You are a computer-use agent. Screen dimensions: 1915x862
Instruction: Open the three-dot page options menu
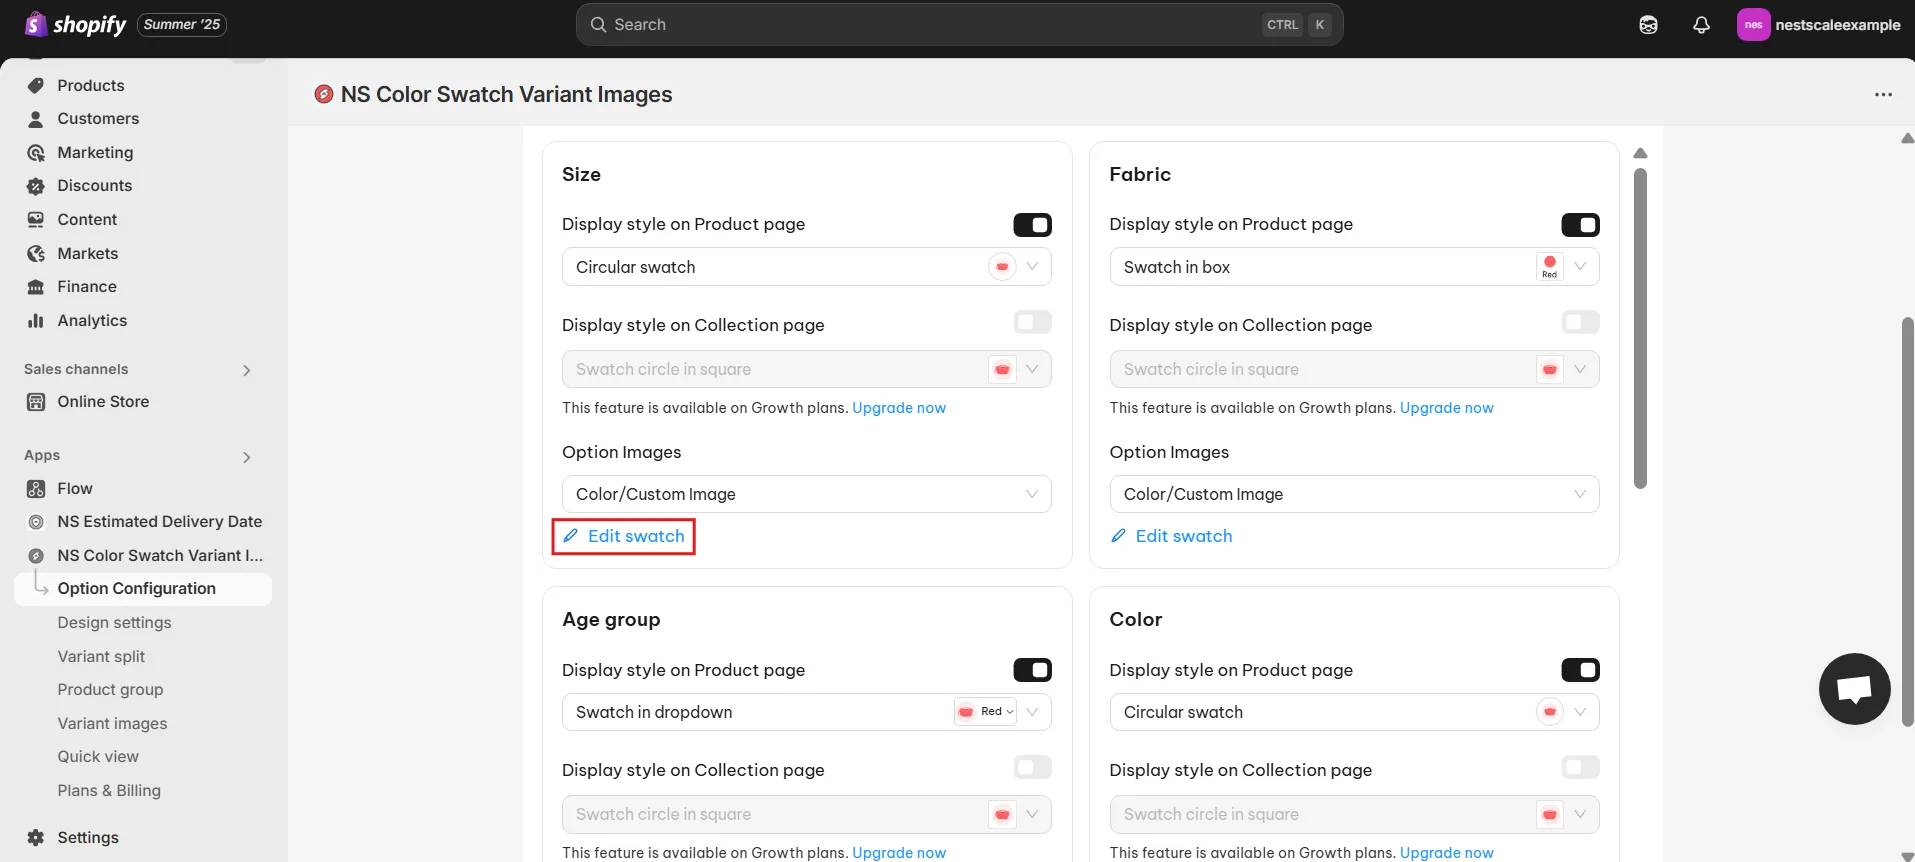tap(1883, 94)
